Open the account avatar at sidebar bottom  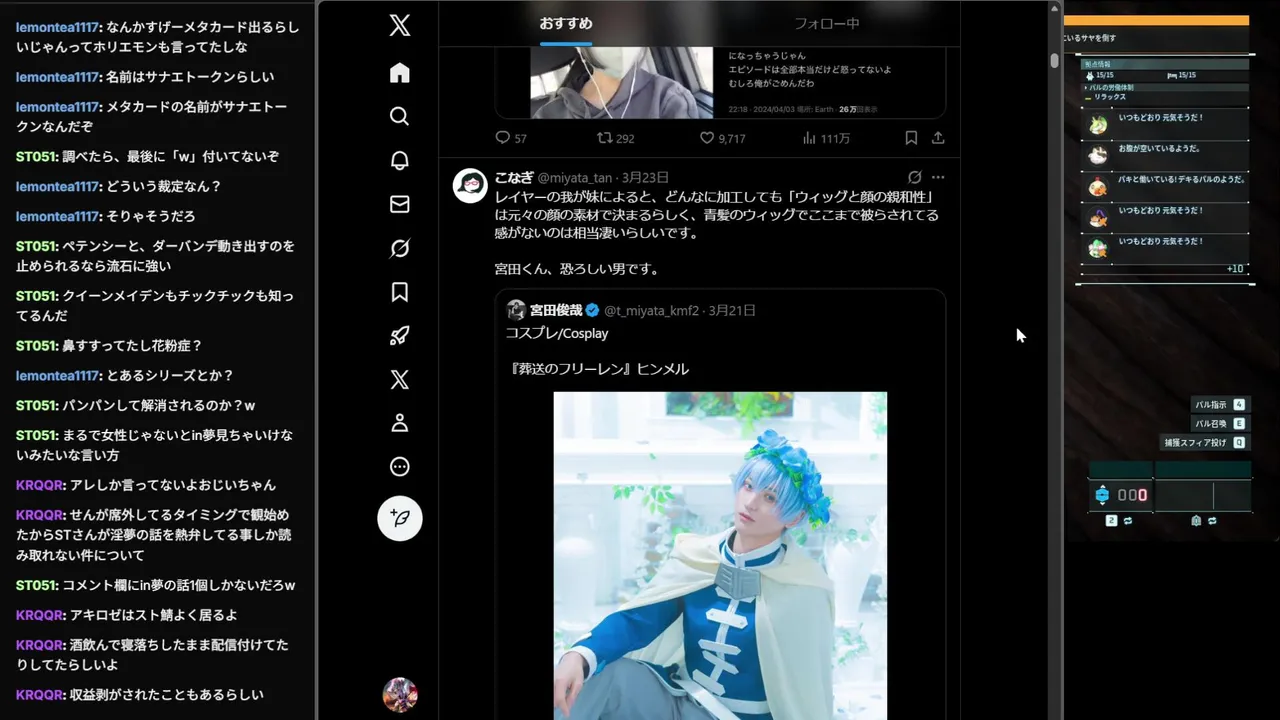(399, 694)
